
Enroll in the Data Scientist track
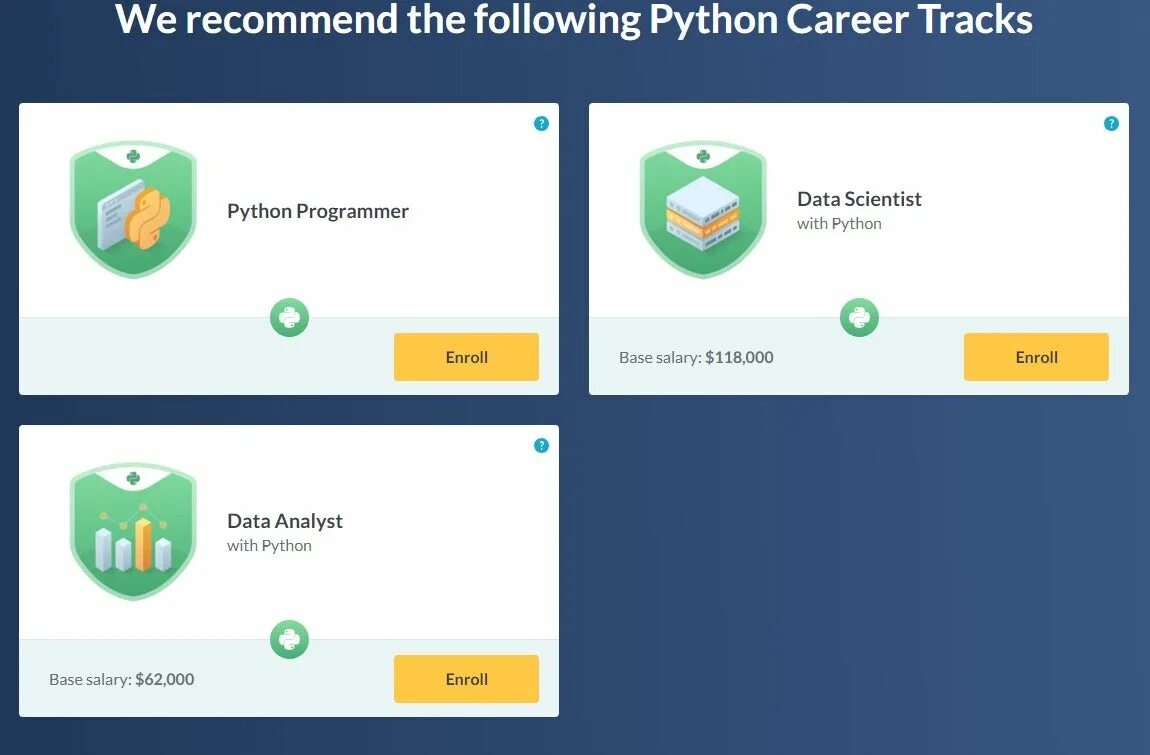coord(1036,357)
